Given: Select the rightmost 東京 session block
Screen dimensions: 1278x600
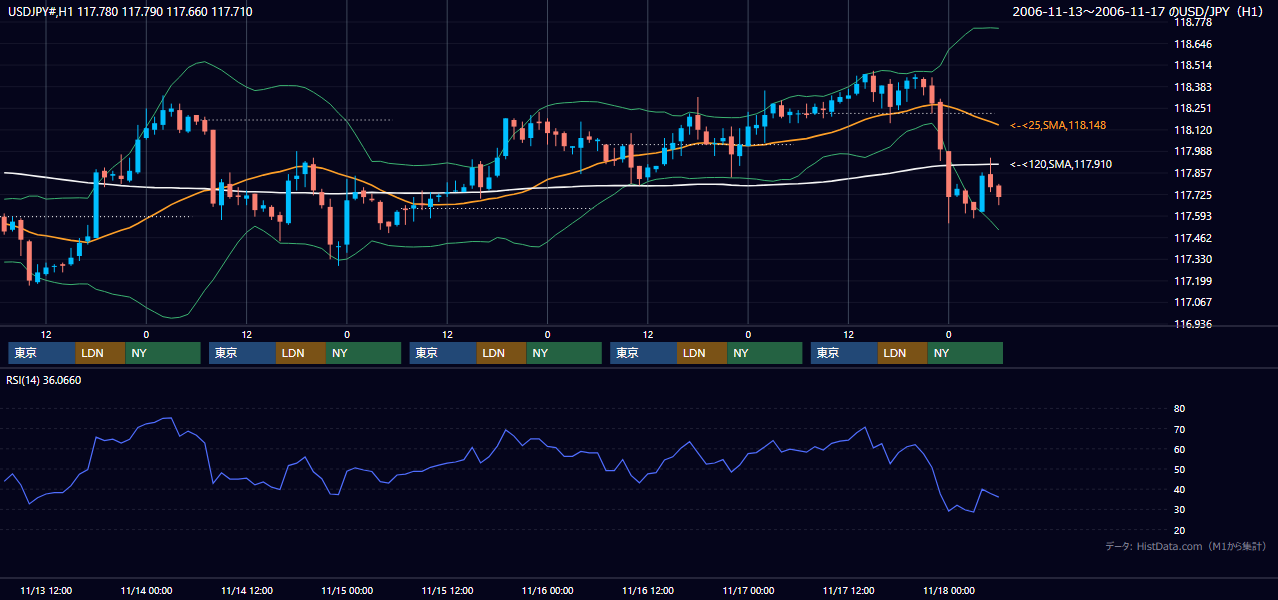Looking at the screenshot, I should (x=844, y=353).
